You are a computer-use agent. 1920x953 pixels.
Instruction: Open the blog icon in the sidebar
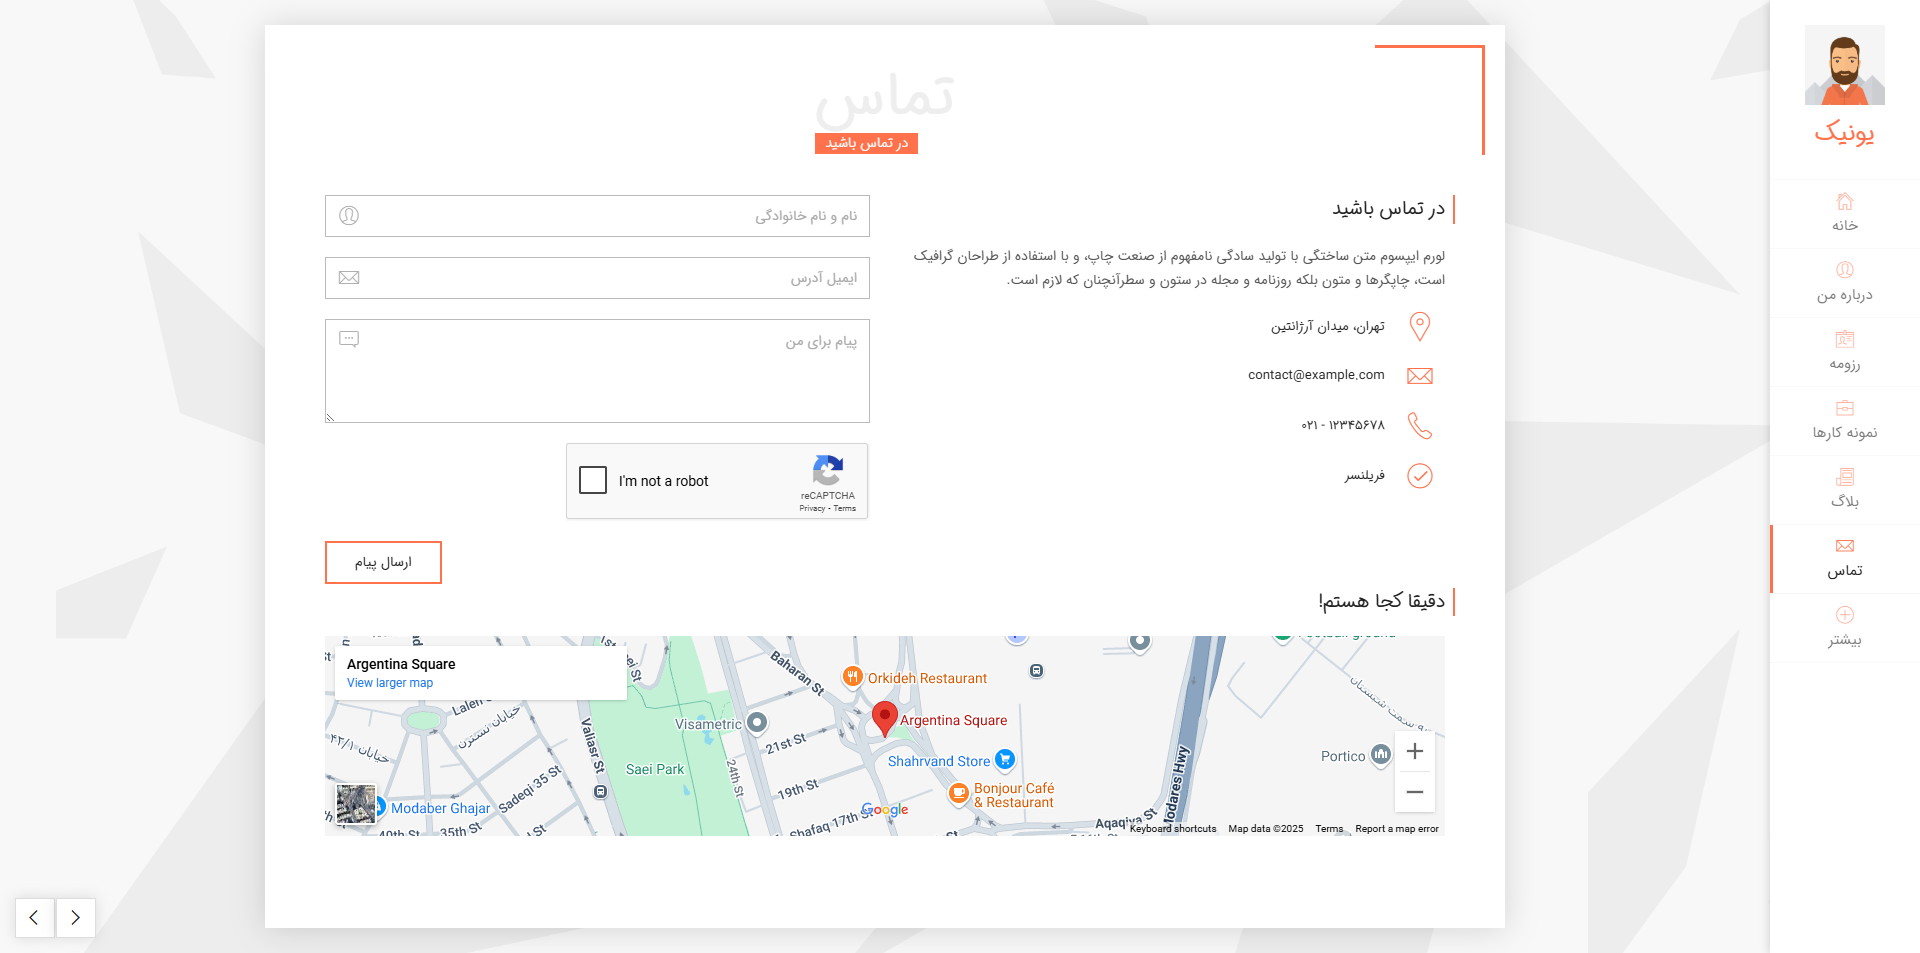coord(1844,477)
